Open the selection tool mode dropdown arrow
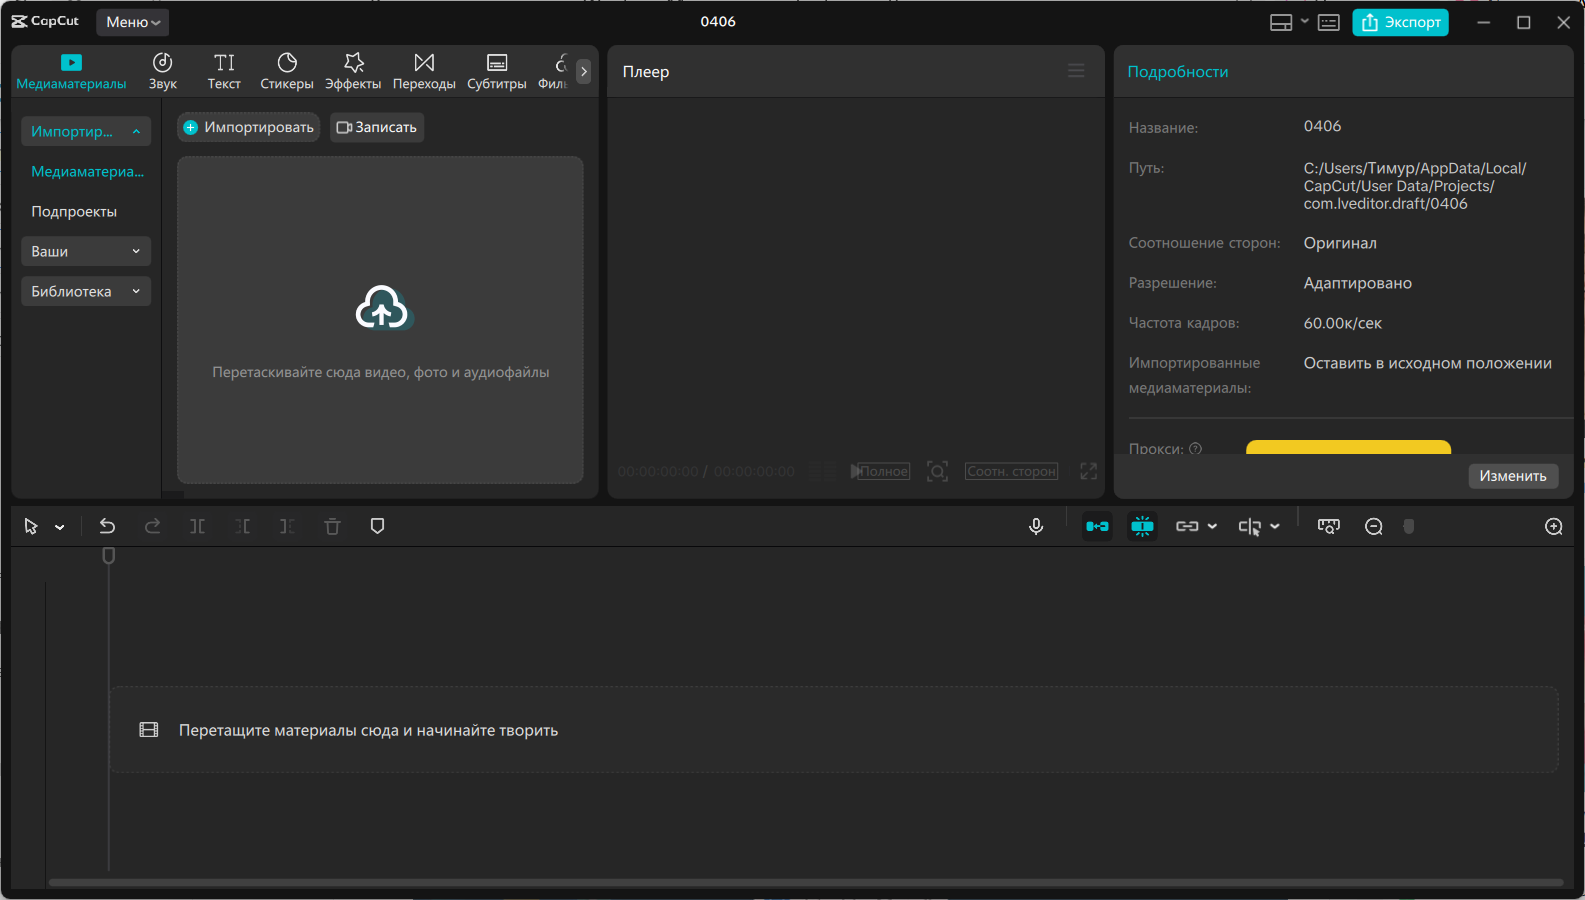This screenshot has width=1585, height=900. point(60,527)
